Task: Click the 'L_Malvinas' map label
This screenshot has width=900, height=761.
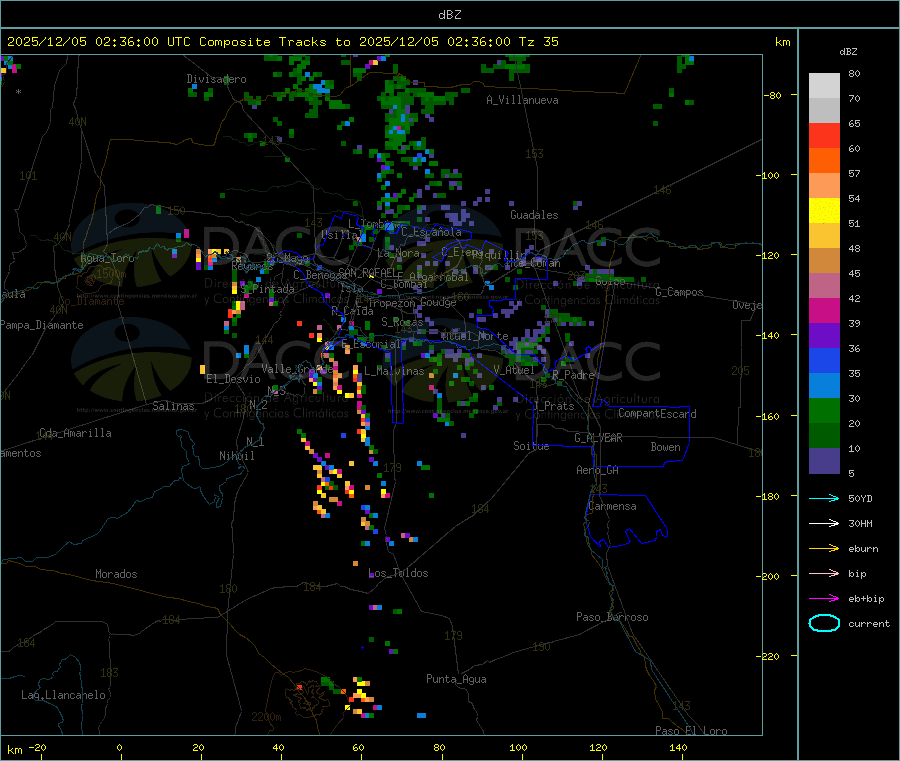Action: [x=394, y=371]
